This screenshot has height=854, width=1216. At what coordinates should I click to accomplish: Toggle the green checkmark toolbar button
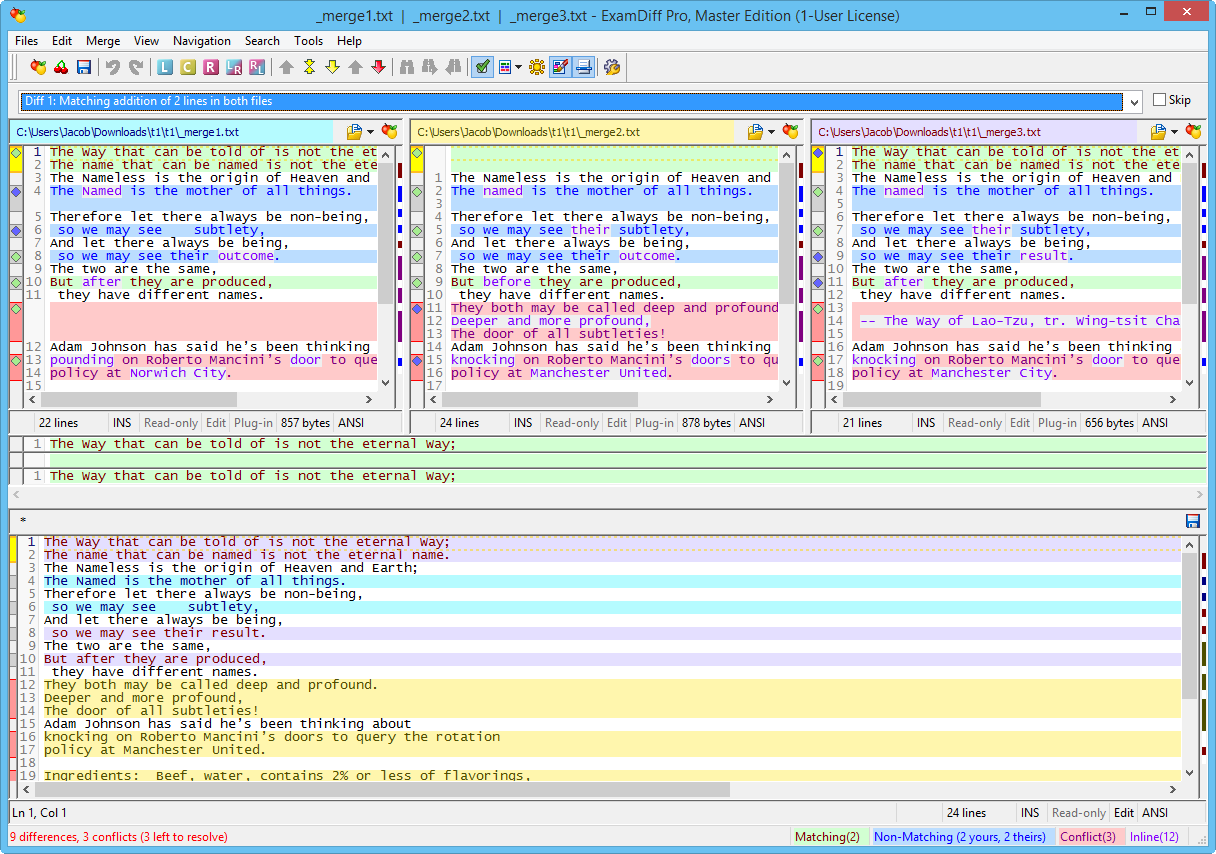pyautogui.click(x=483, y=67)
